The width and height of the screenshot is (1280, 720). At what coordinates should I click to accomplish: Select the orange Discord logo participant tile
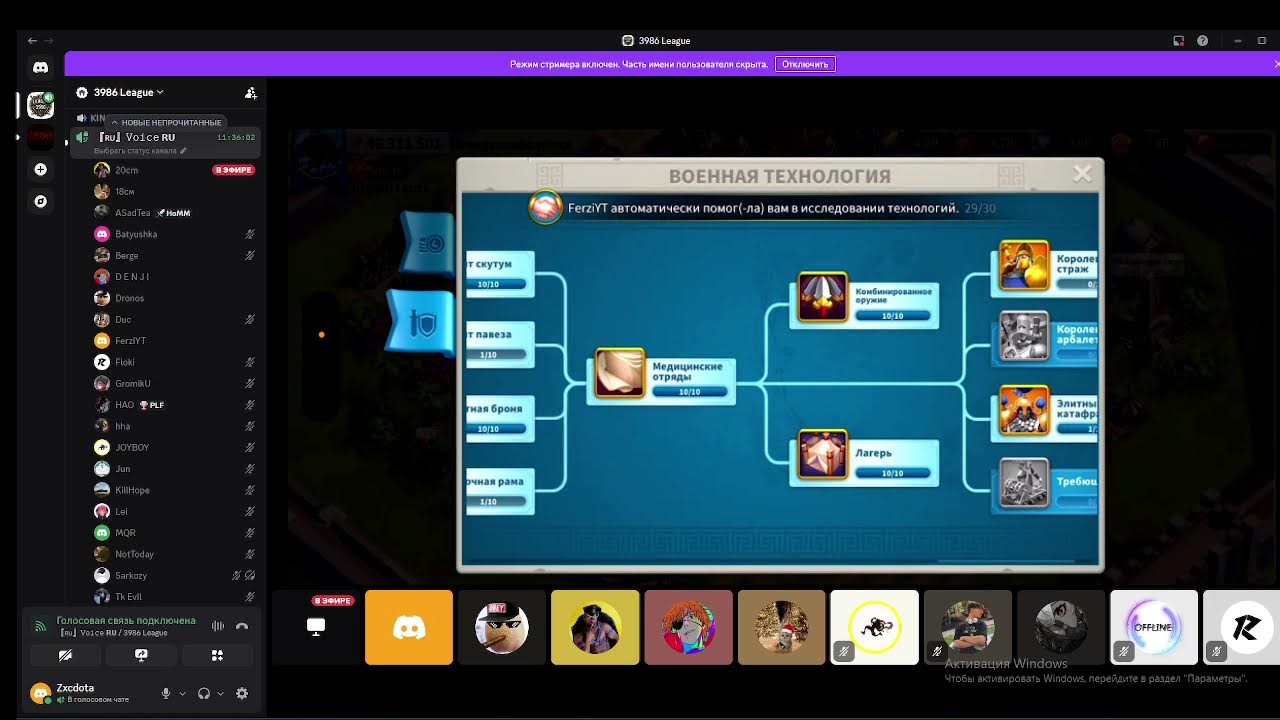tap(409, 627)
